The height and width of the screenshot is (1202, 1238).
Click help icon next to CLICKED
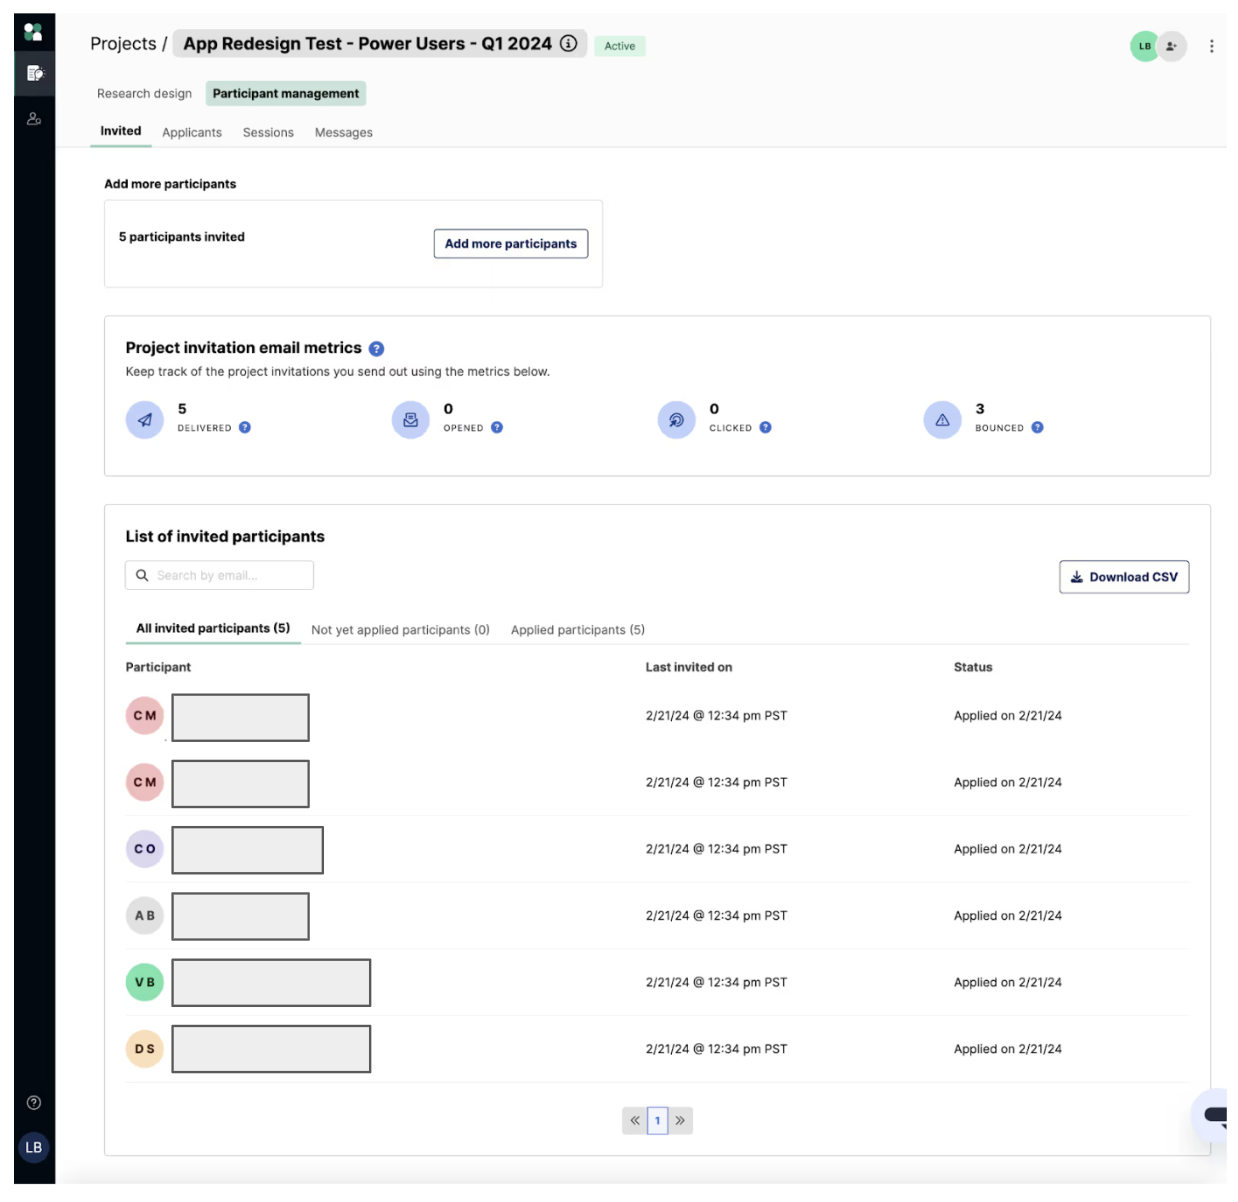tap(765, 428)
